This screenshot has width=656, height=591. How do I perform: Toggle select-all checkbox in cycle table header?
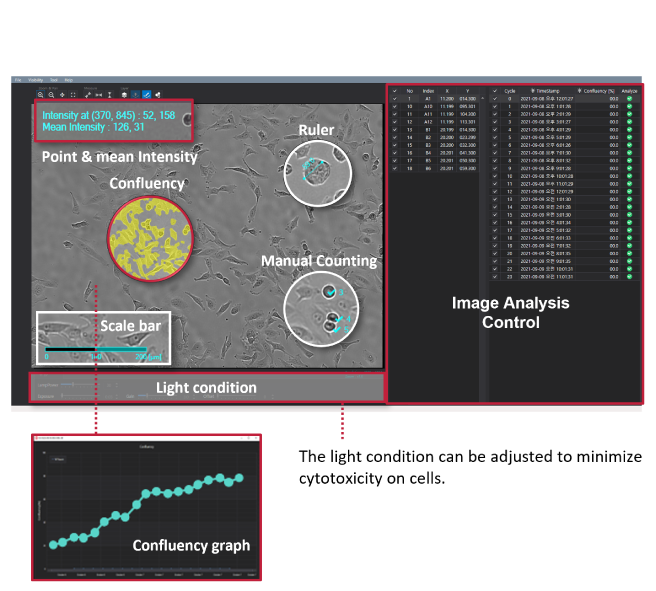coord(493,91)
